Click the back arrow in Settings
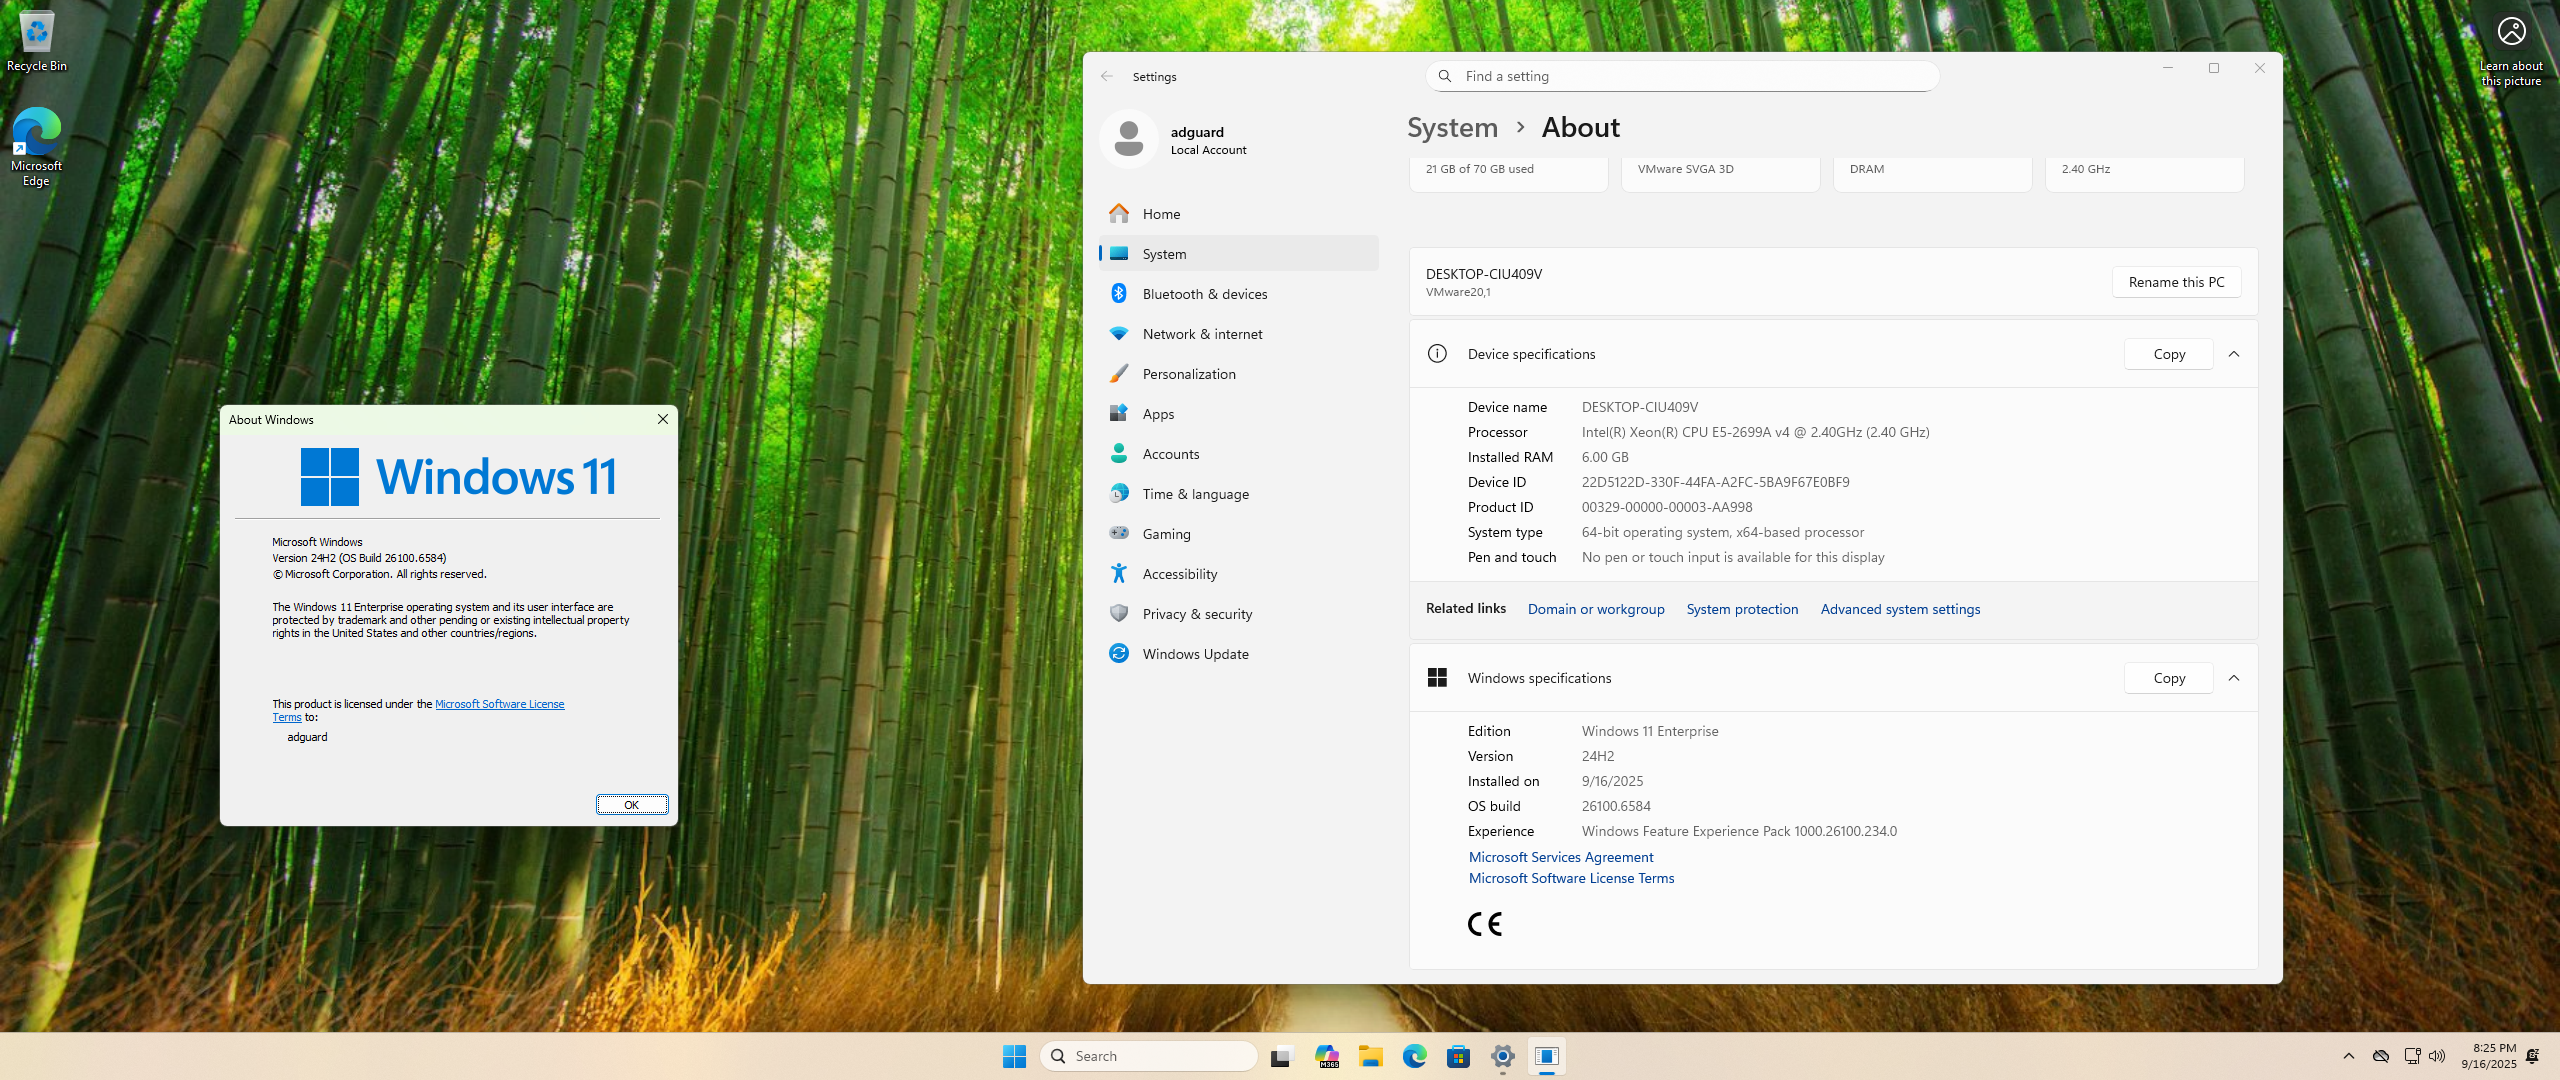 [x=1106, y=76]
